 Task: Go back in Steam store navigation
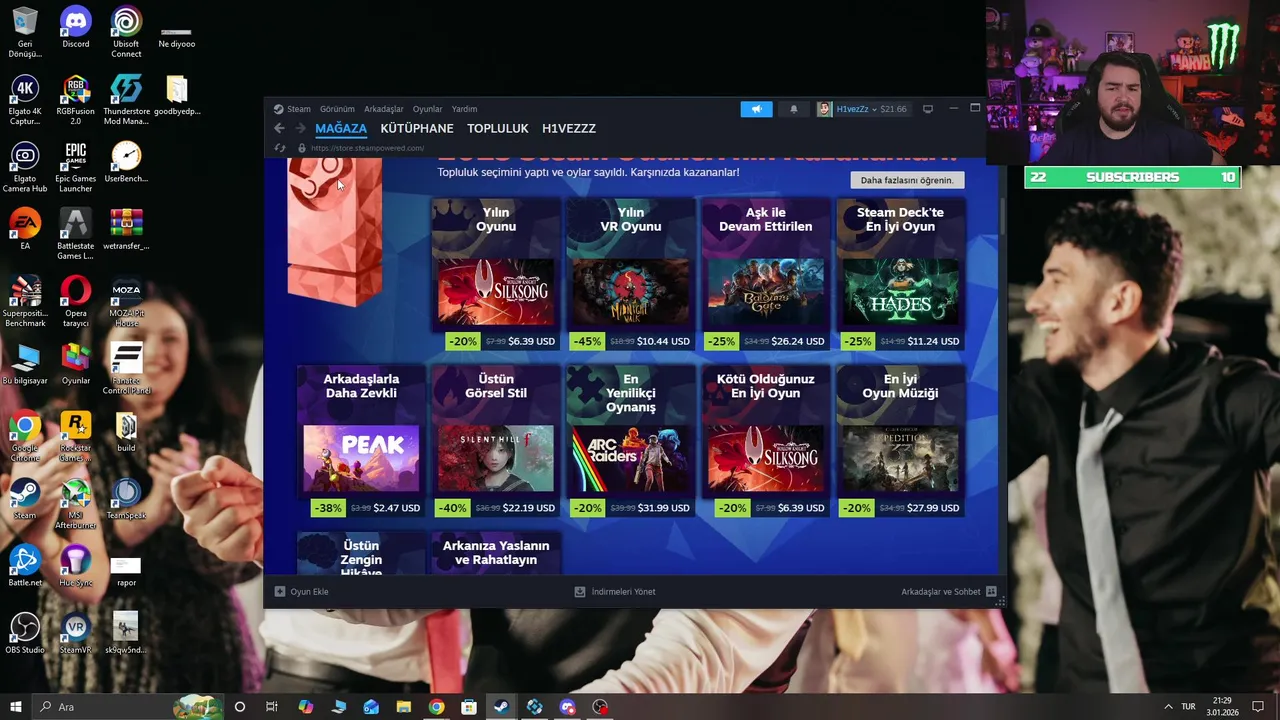click(279, 128)
